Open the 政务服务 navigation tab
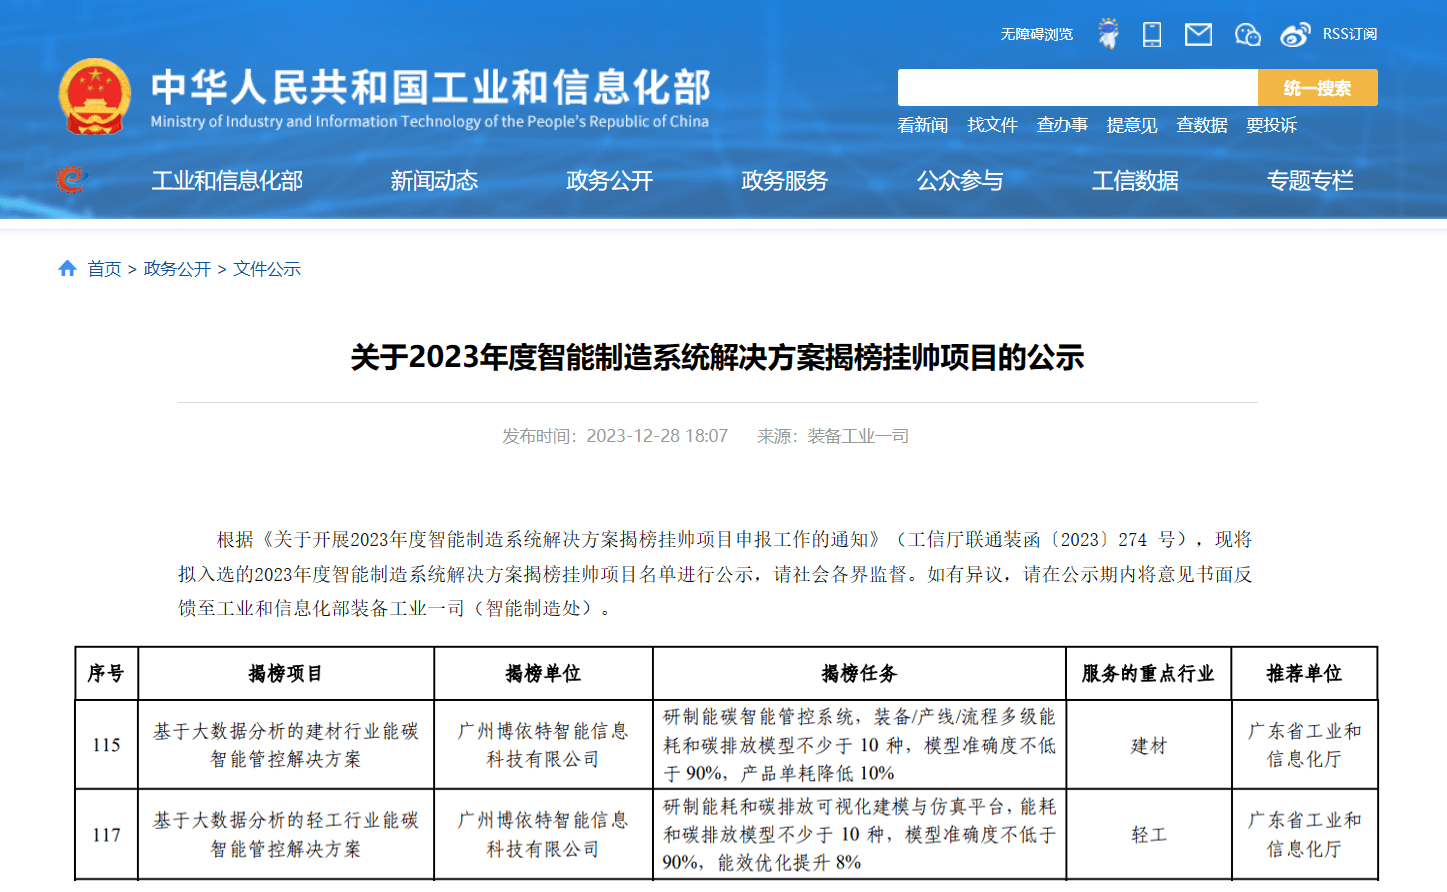 (784, 181)
